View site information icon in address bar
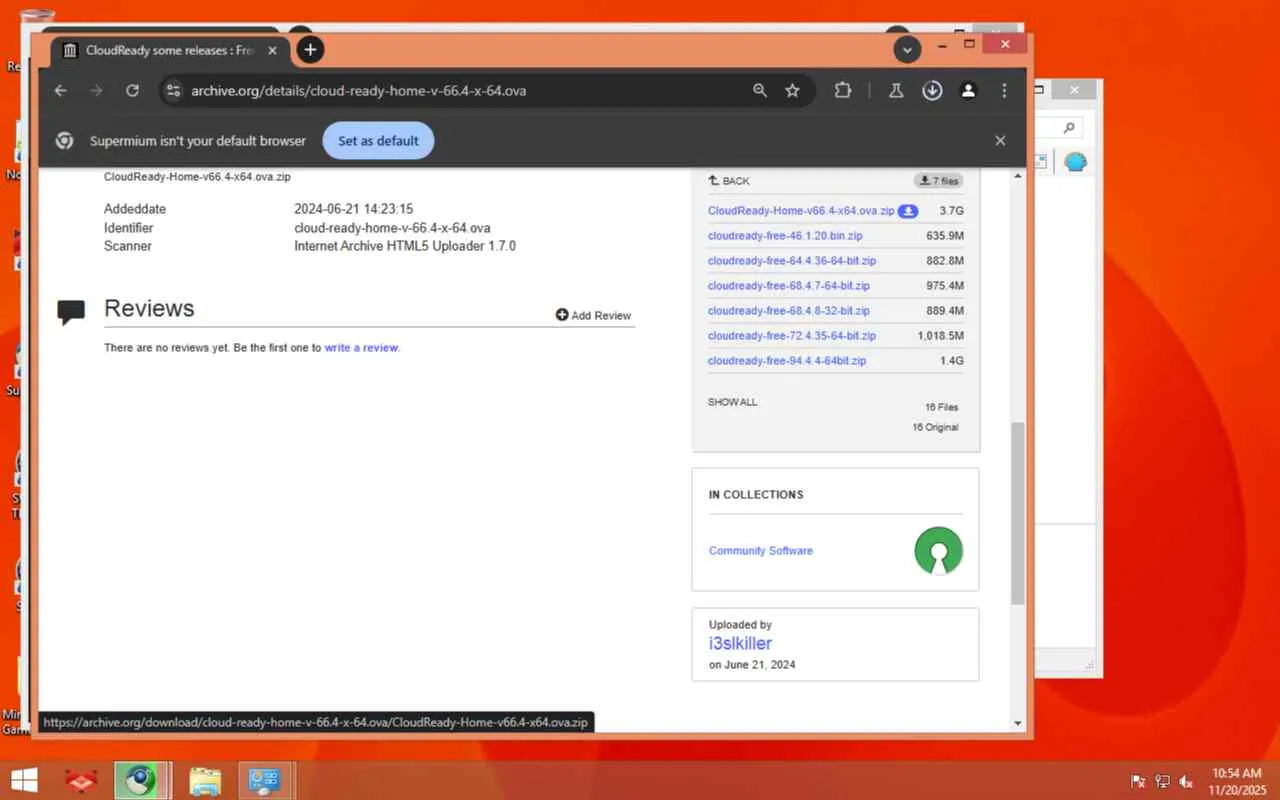This screenshot has height=800, width=1280. (173, 91)
